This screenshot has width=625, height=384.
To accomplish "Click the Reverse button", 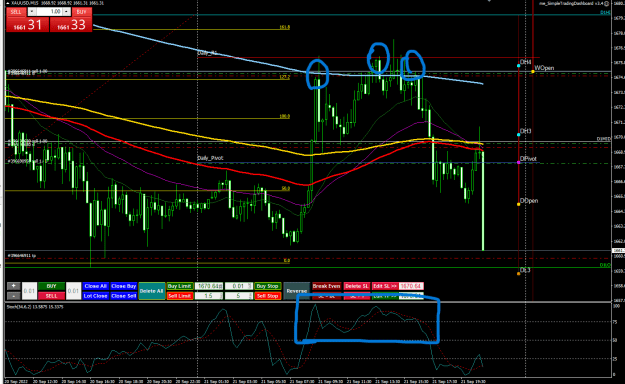I will (x=296, y=291).
